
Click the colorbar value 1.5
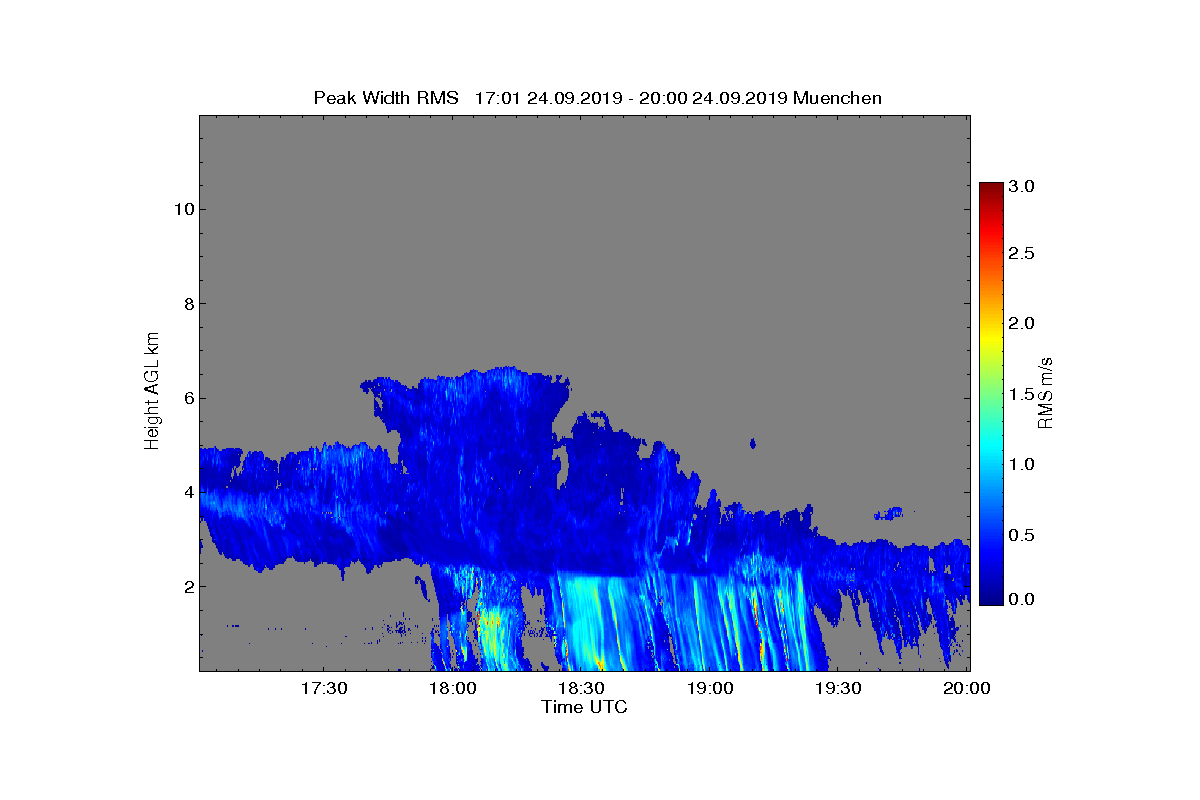point(1021,395)
